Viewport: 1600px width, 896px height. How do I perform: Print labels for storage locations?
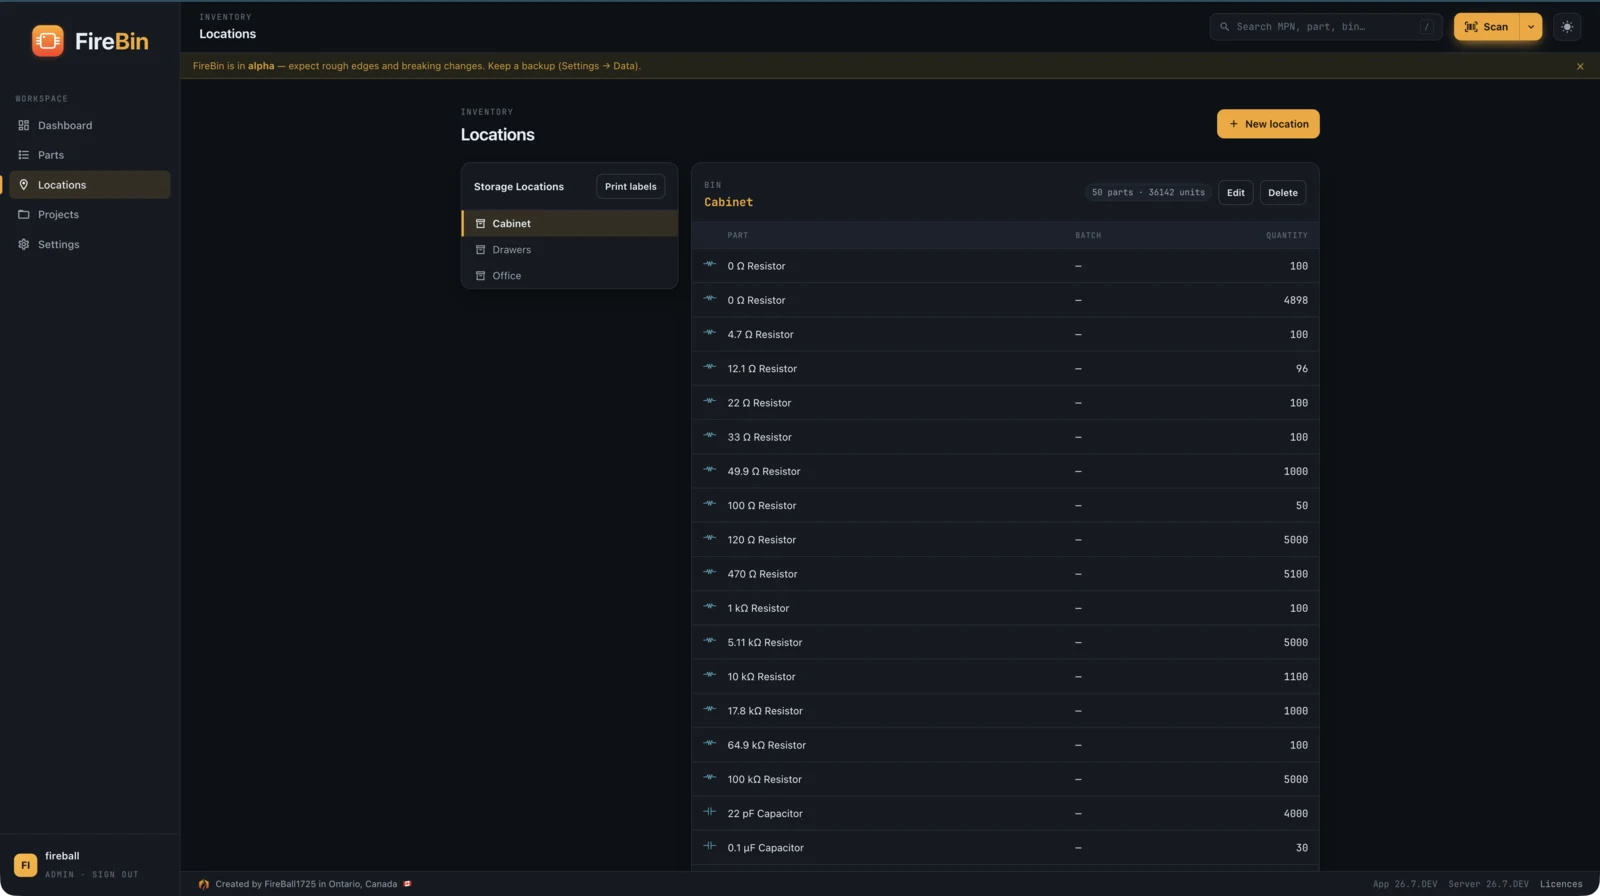[630, 187]
